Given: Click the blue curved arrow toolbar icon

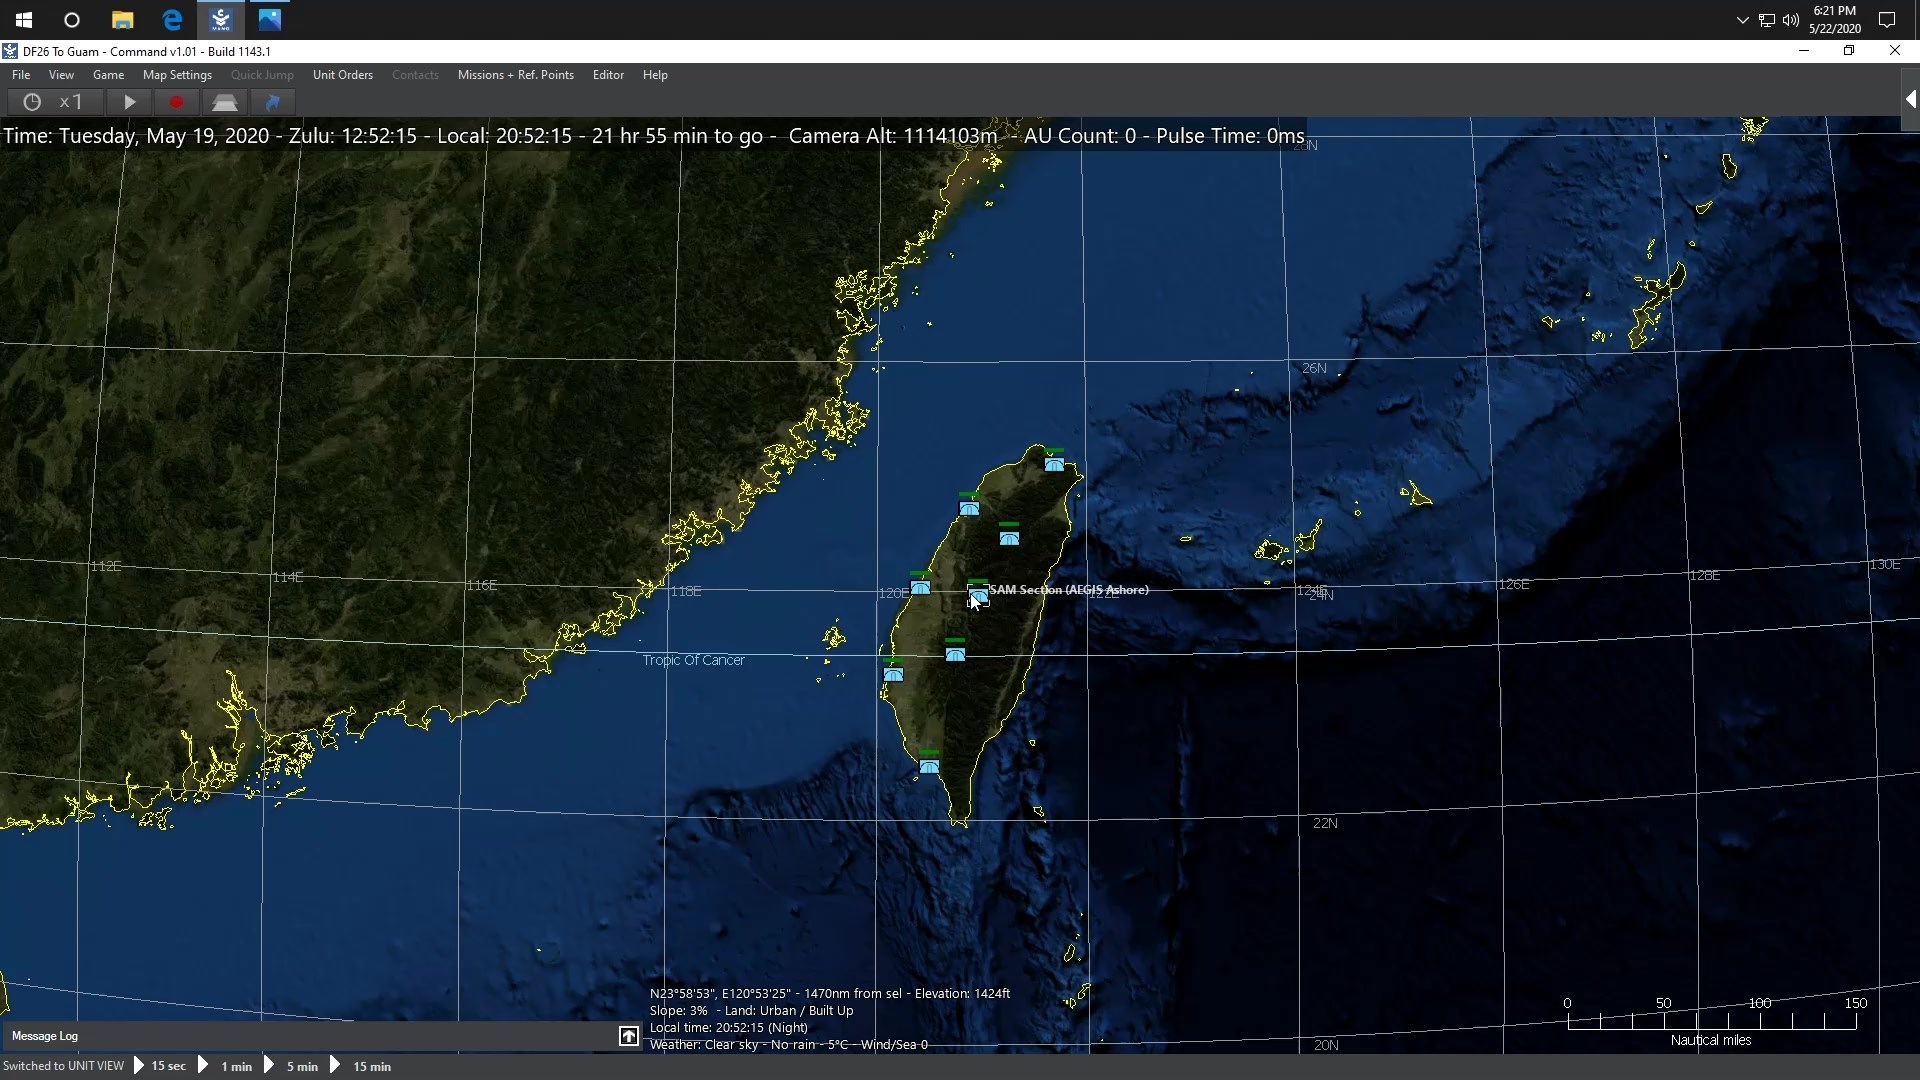Looking at the screenshot, I should [x=272, y=102].
